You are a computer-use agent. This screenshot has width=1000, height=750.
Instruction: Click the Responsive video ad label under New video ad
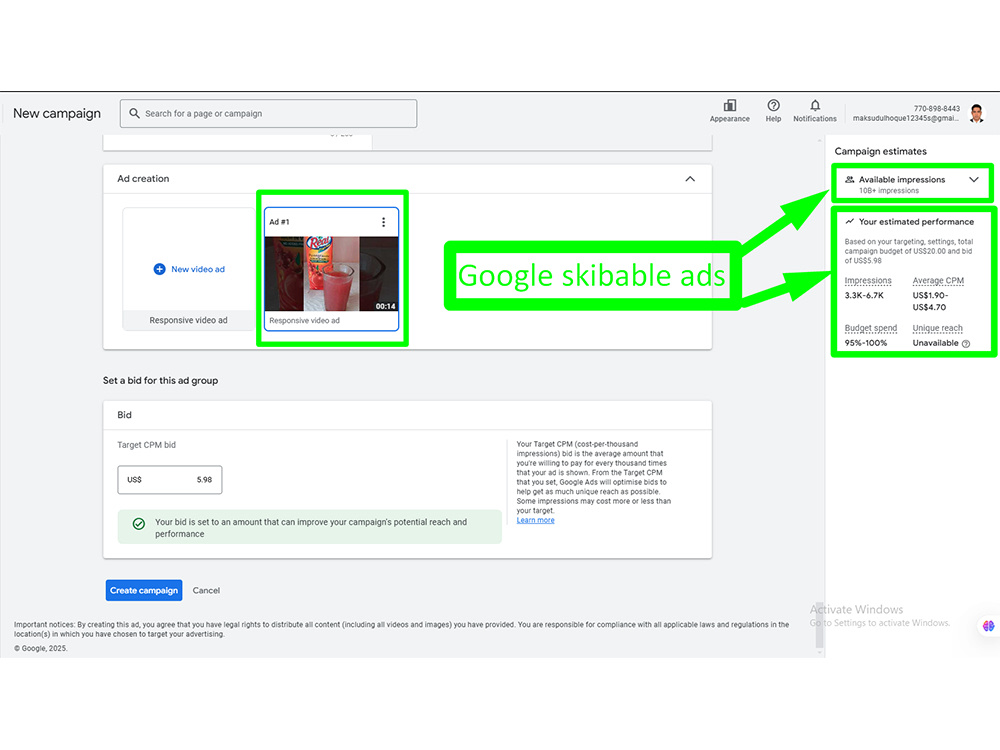(x=188, y=320)
